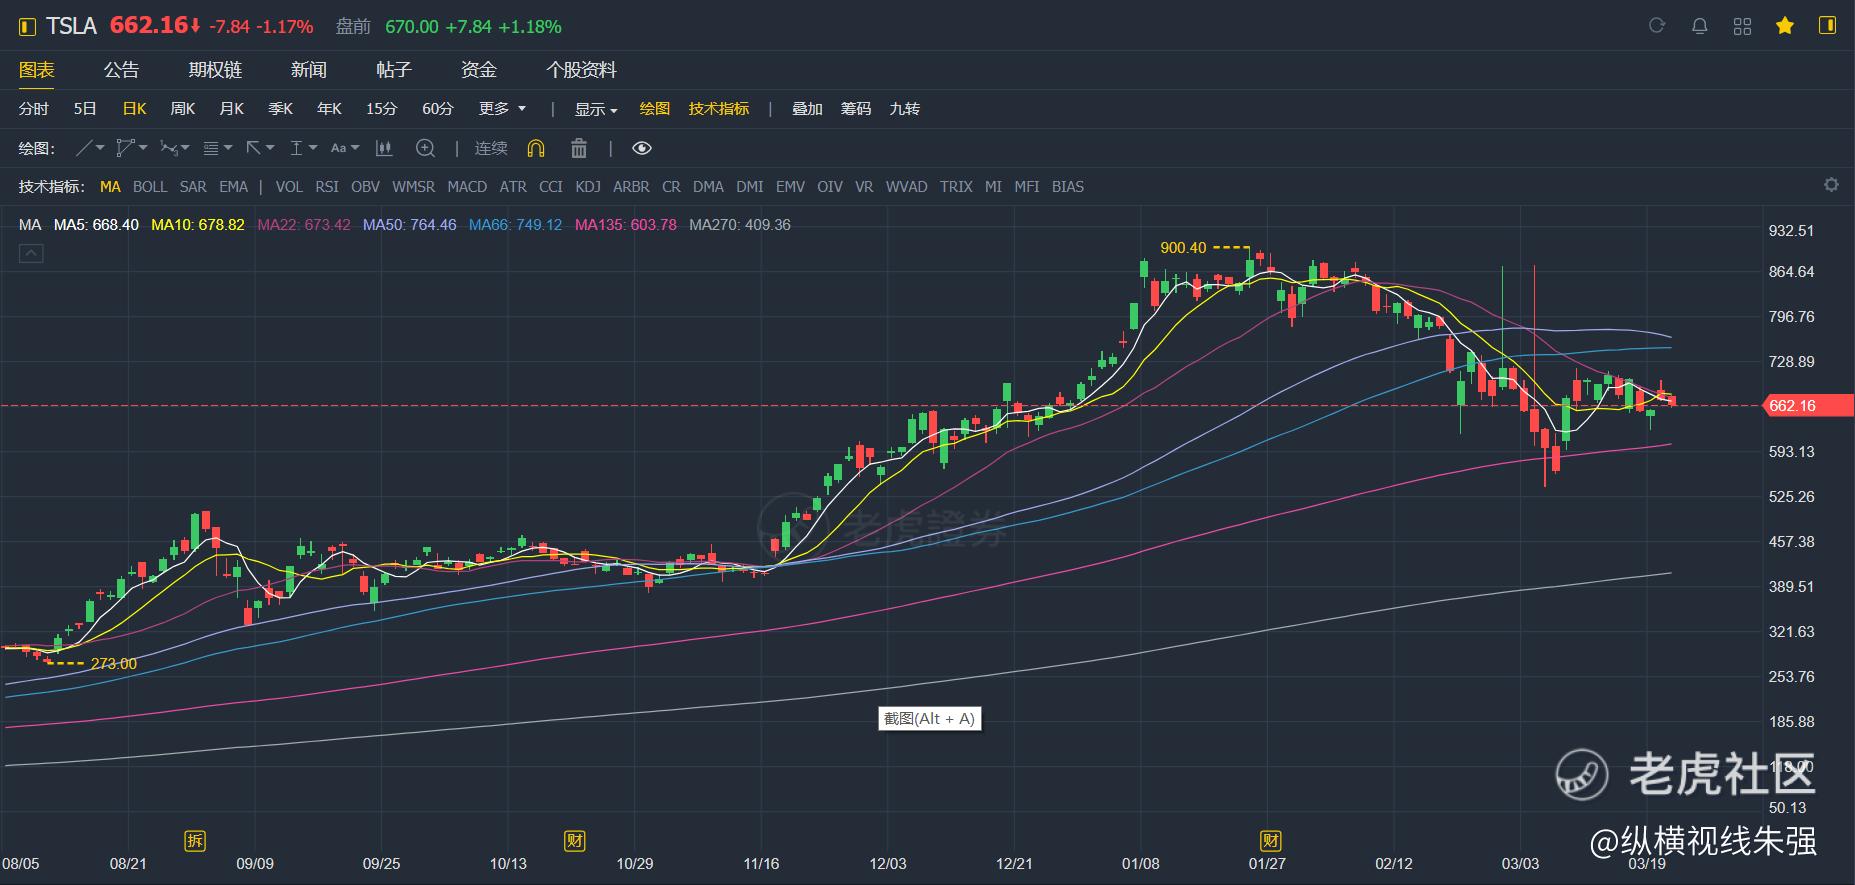Open the 公告 tab

click(122, 70)
